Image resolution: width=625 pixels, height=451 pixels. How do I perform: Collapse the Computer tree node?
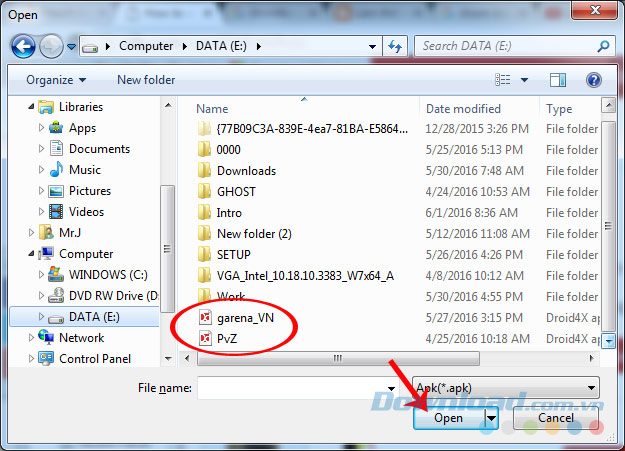pos(31,254)
